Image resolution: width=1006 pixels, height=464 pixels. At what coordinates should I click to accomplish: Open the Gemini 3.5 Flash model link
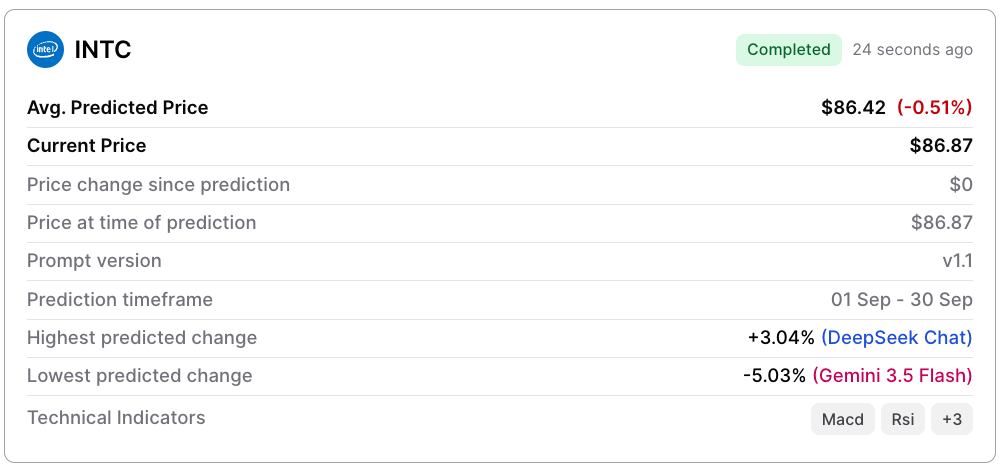pos(892,375)
